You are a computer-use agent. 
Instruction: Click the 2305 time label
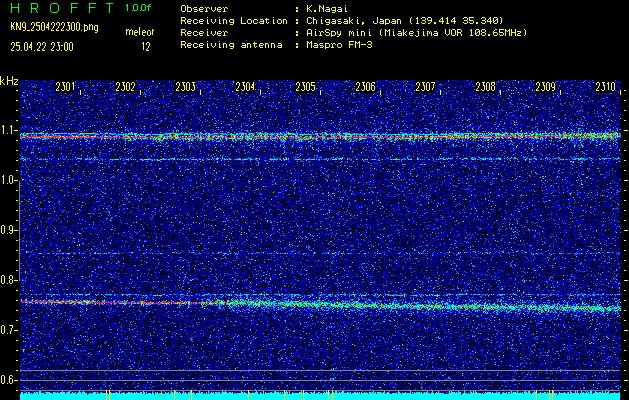coord(305,86)
